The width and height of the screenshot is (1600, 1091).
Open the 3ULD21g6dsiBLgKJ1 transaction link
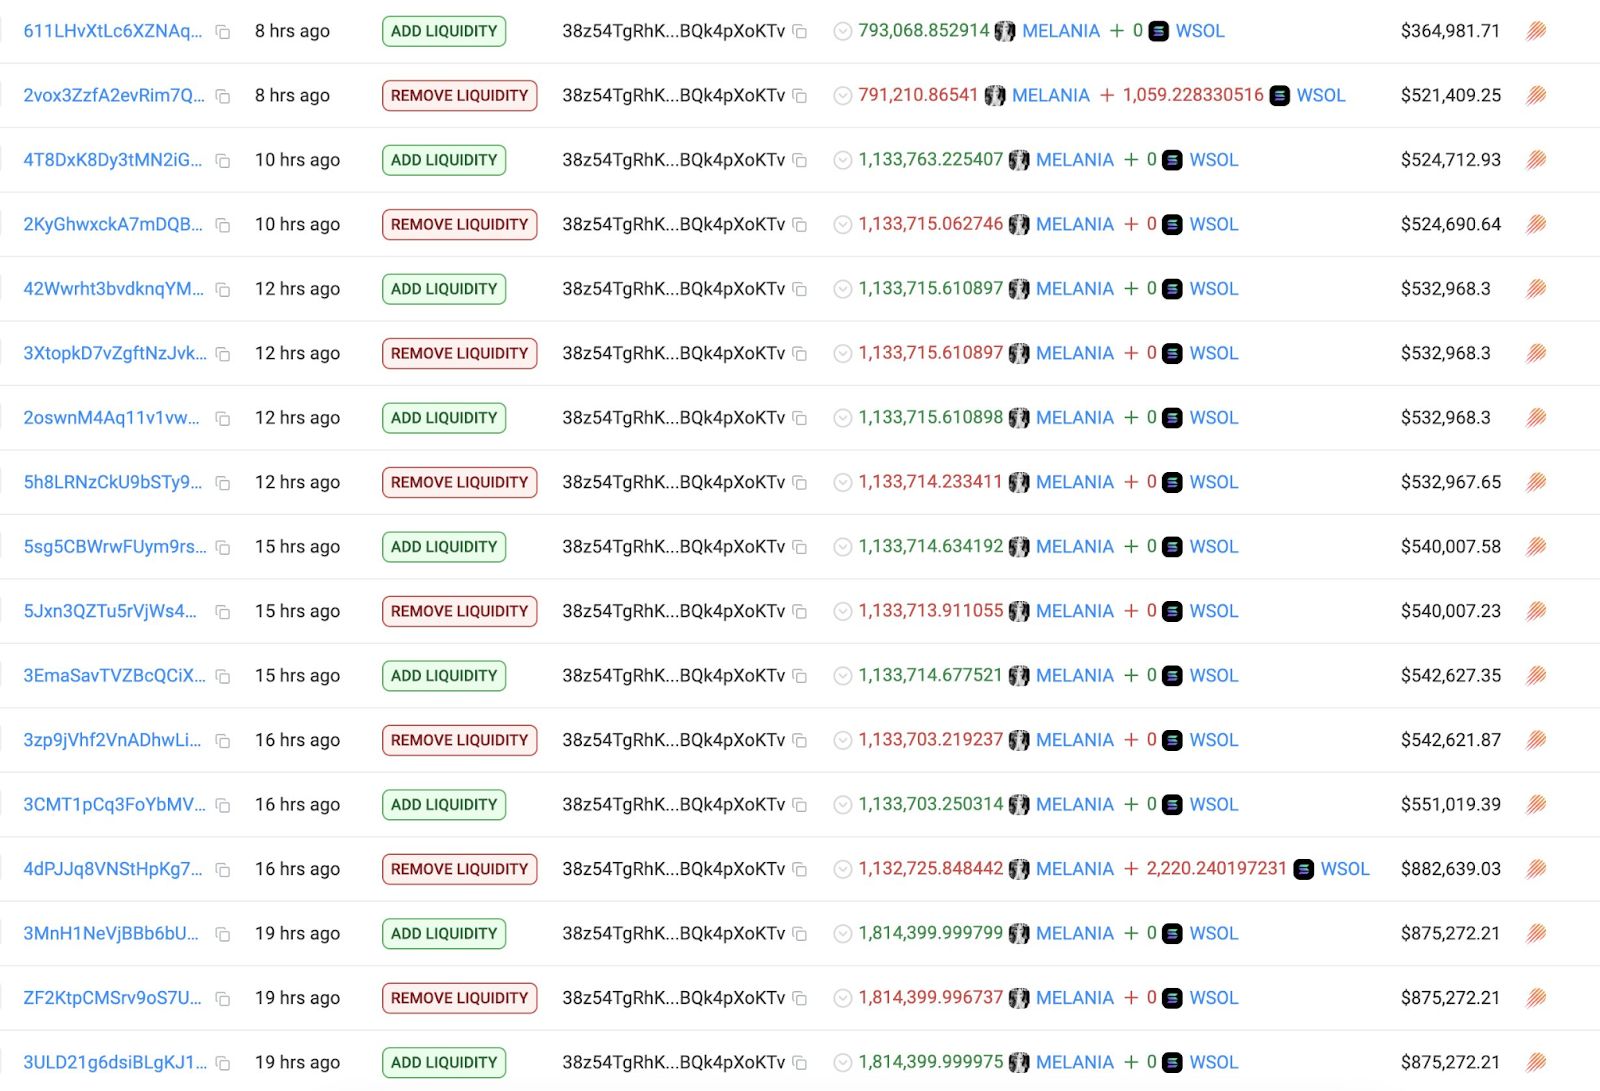coord(115,1062)
